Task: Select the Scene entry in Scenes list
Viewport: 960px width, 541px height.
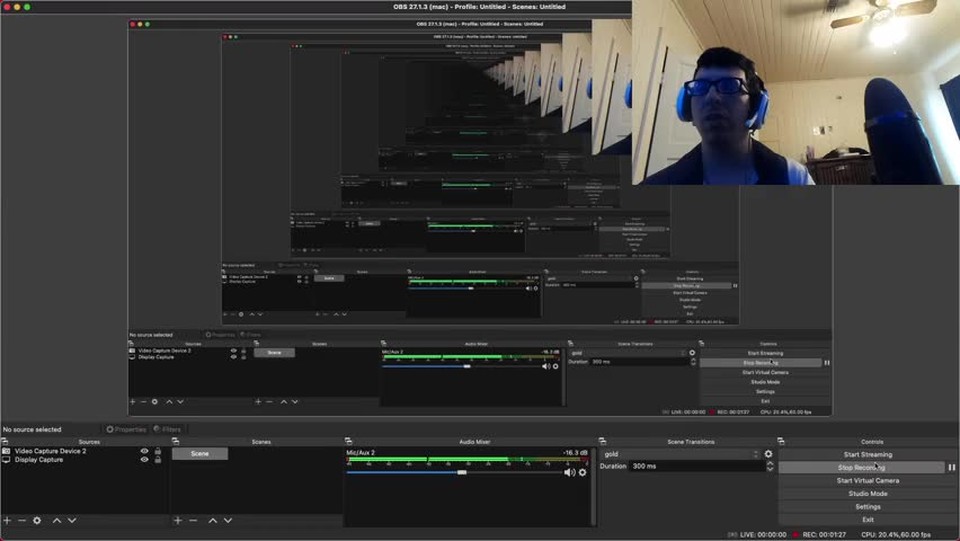Action: coord(200,454)
